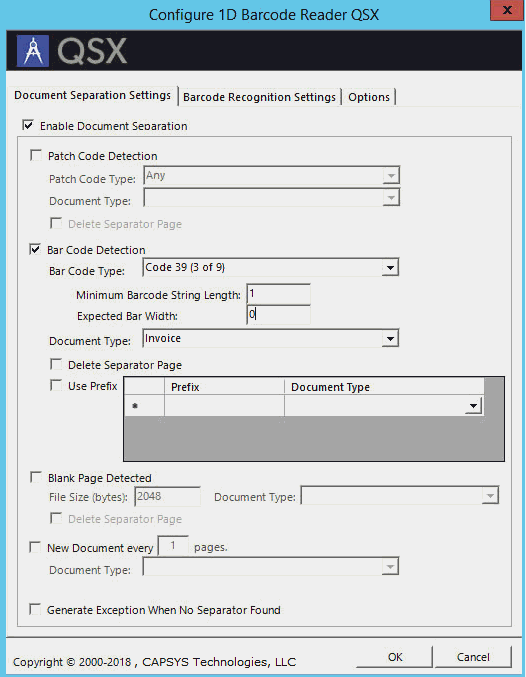
Task: Click the Cancel button
Action: pyautogui.click(x=473, y=657)
